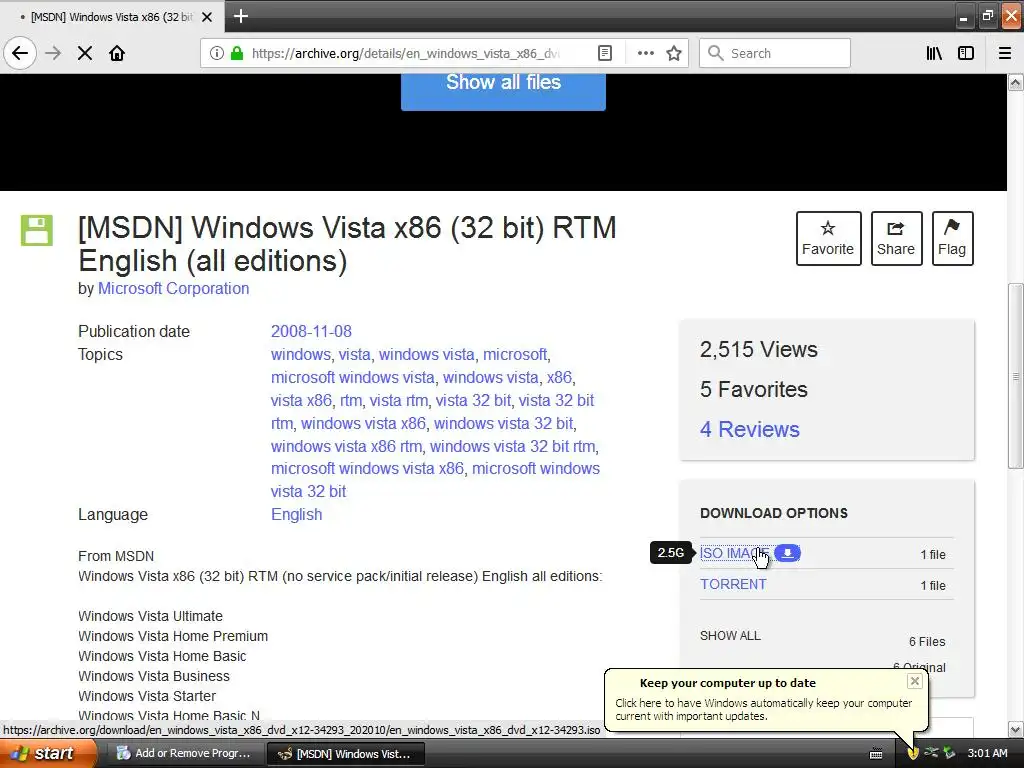The image size is (1024, 768).
Task: Open the 'microsoft' topic link
Action: [x=515, y=355]
